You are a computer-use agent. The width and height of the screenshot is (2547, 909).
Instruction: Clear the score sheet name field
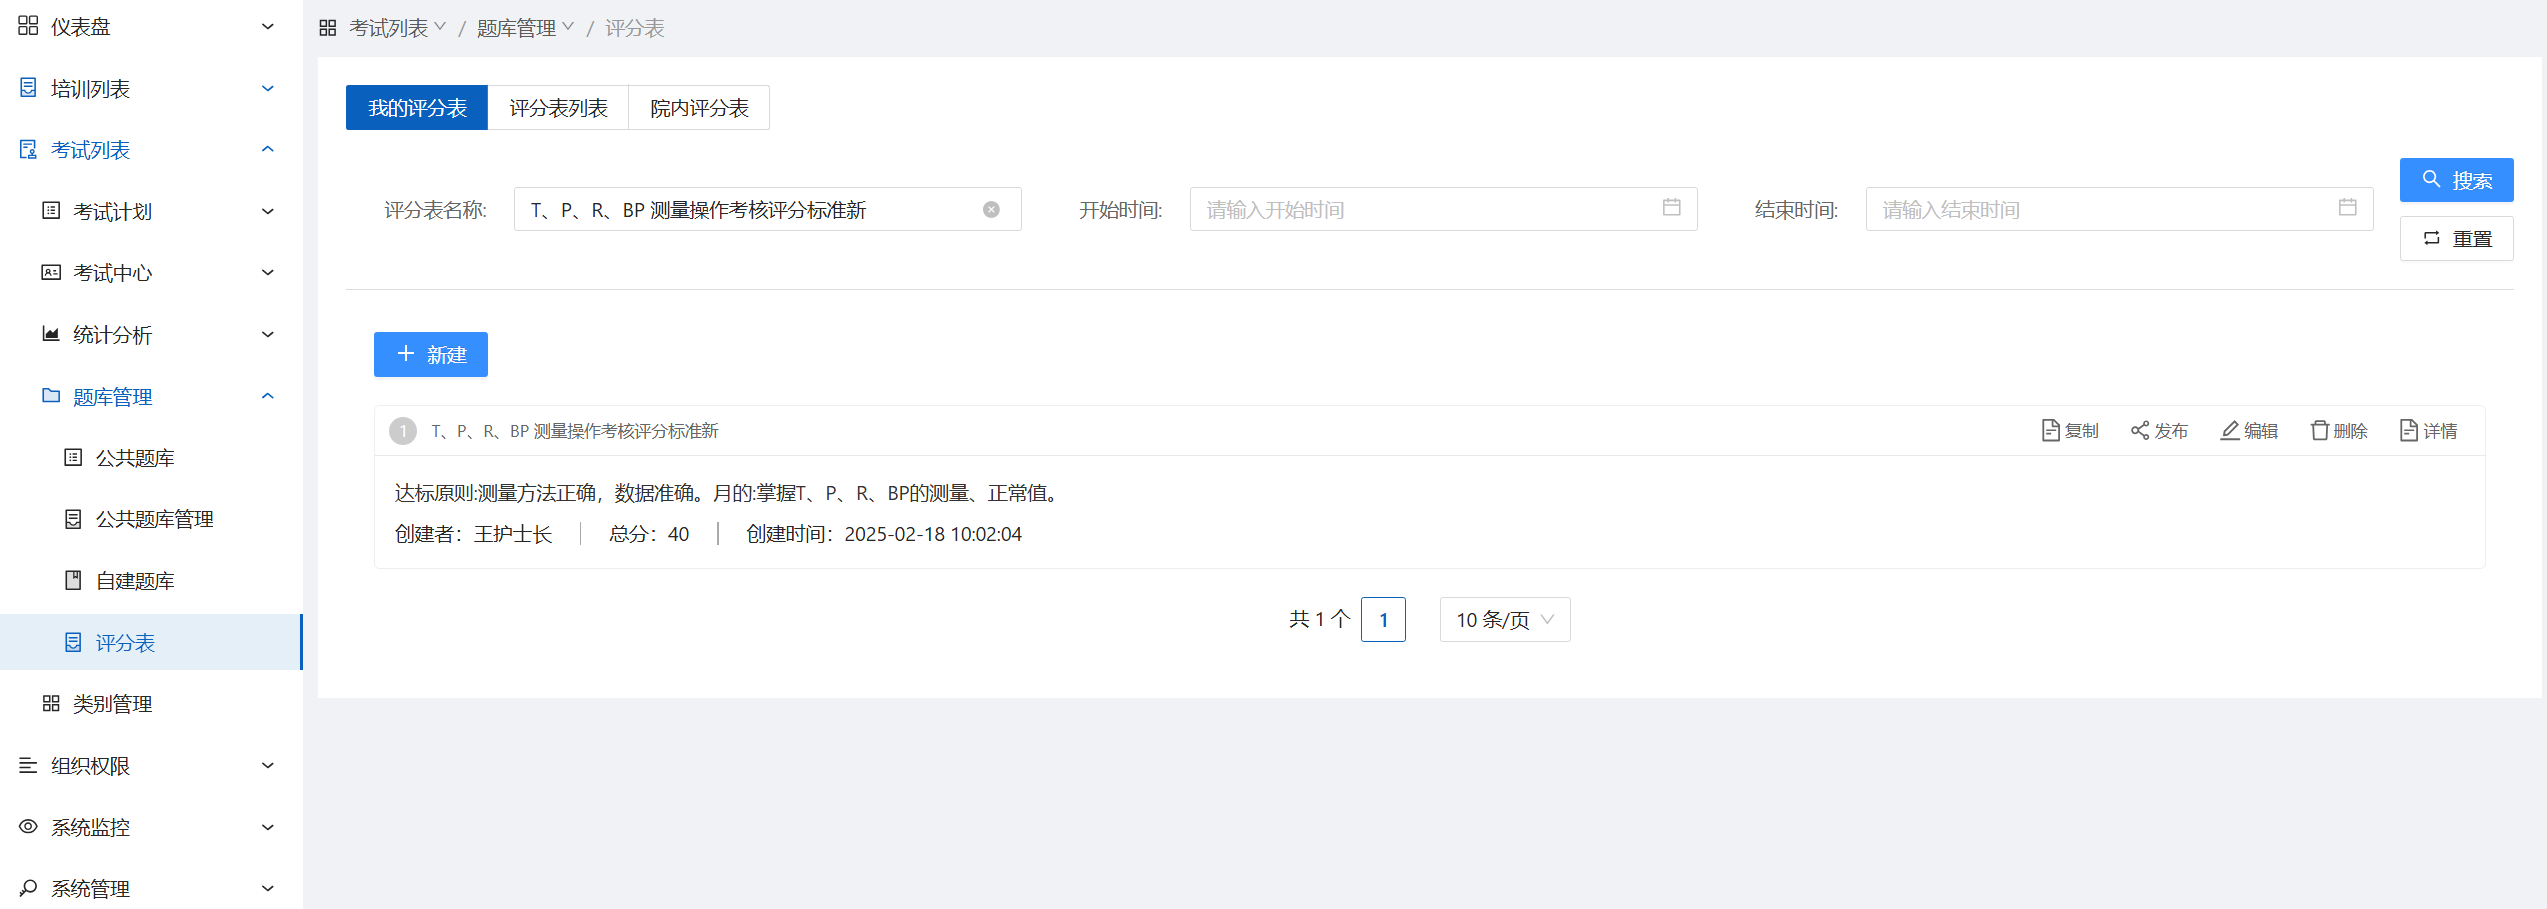click(991, 210)
